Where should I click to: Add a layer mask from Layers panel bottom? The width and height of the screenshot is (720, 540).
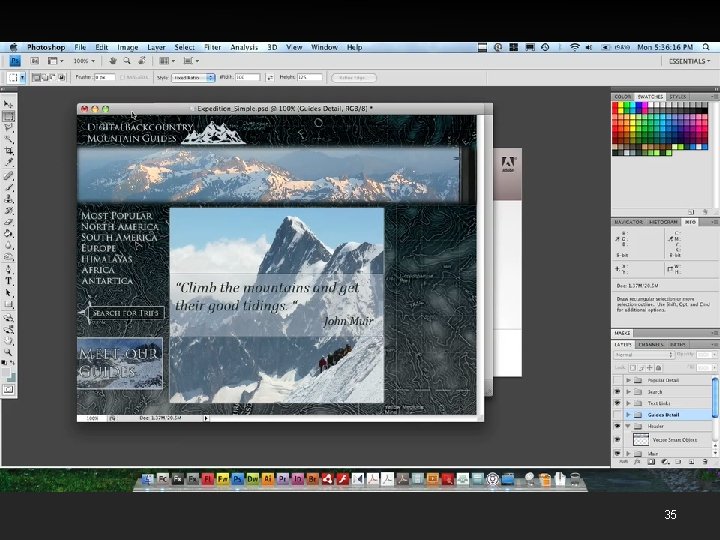[x=651, y=462]
